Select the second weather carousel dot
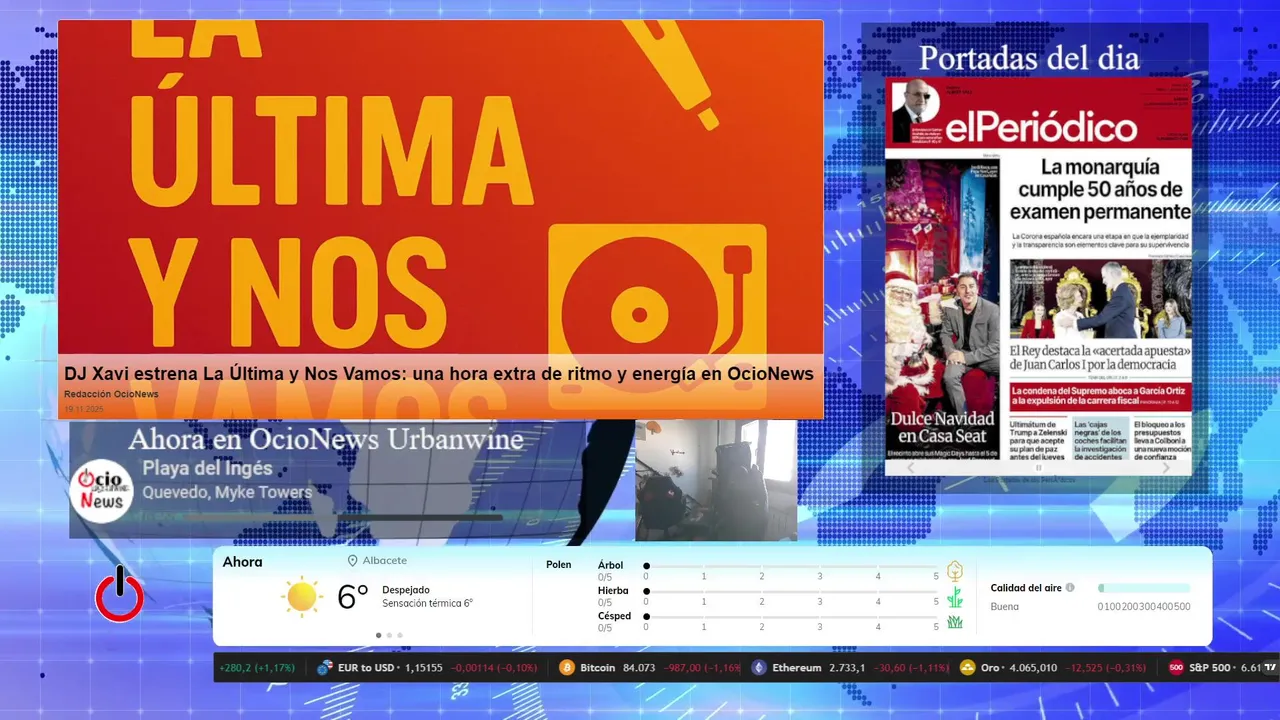This screenshot has height=720, width=1280. tap(389, 635)
